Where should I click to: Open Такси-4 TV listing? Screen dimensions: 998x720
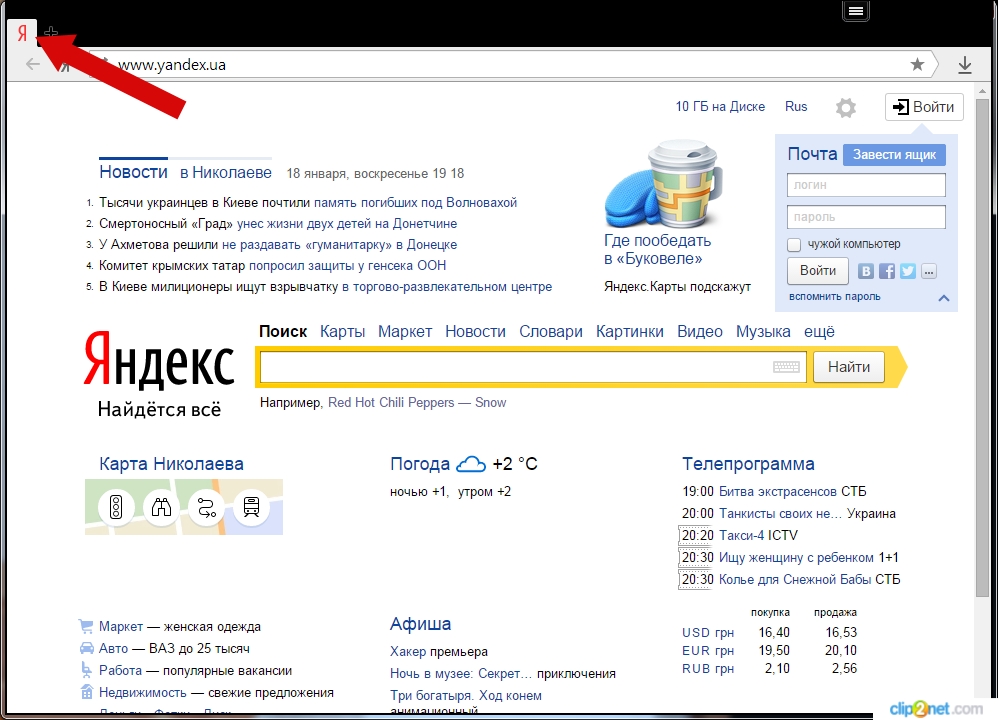741,535
